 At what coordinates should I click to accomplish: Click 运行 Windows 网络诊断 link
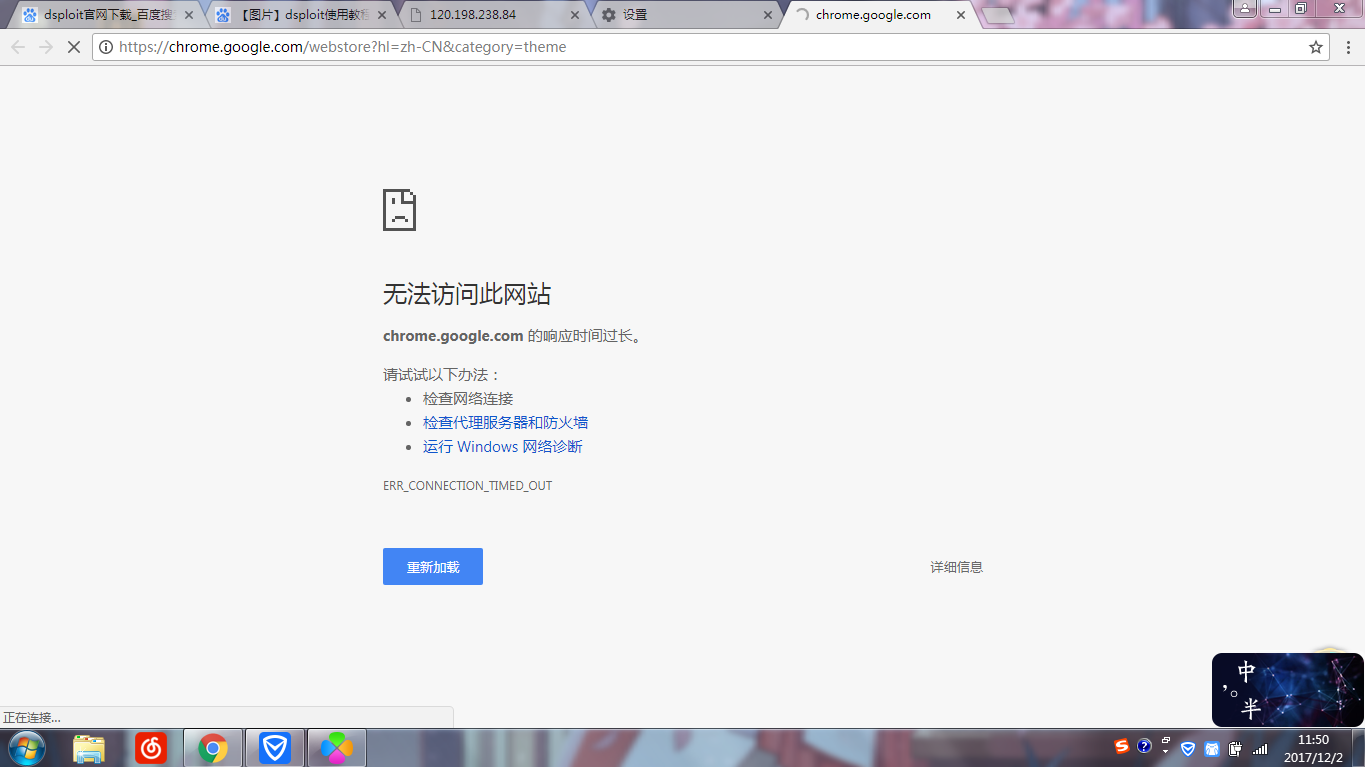[502, 446]
